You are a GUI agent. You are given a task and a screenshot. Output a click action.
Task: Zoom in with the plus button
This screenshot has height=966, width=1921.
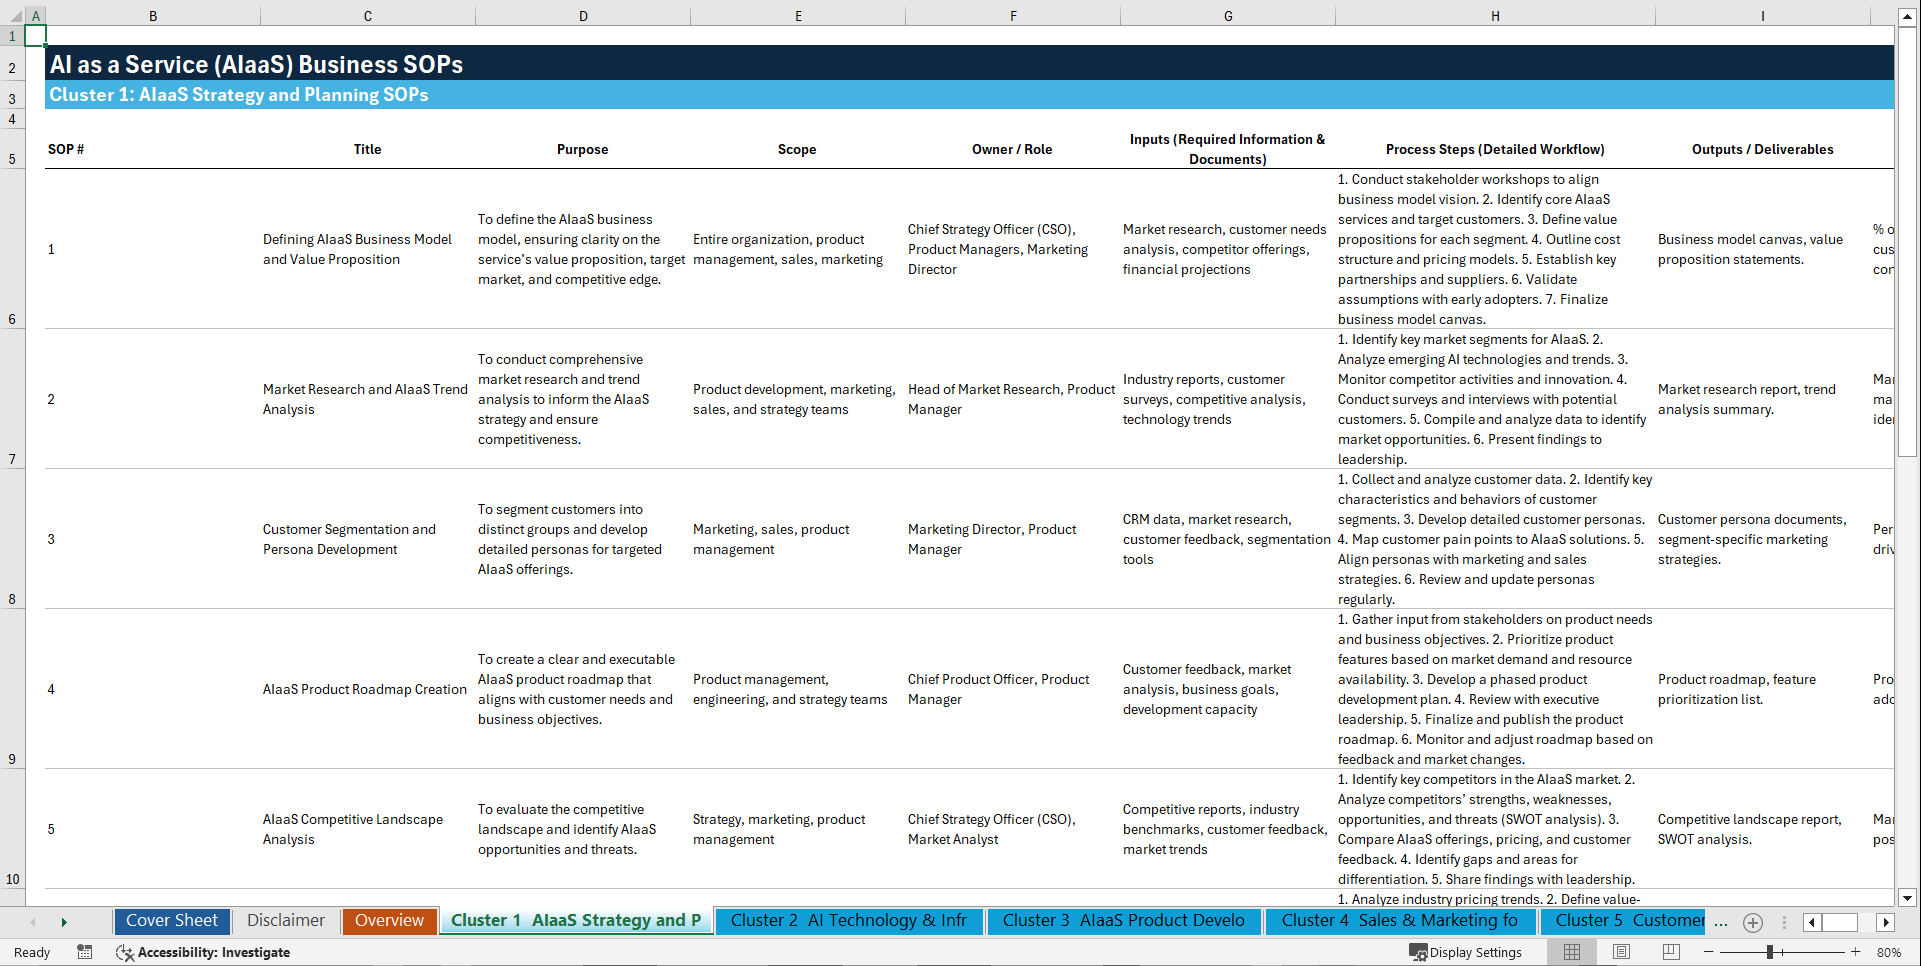click(1856, 952)
